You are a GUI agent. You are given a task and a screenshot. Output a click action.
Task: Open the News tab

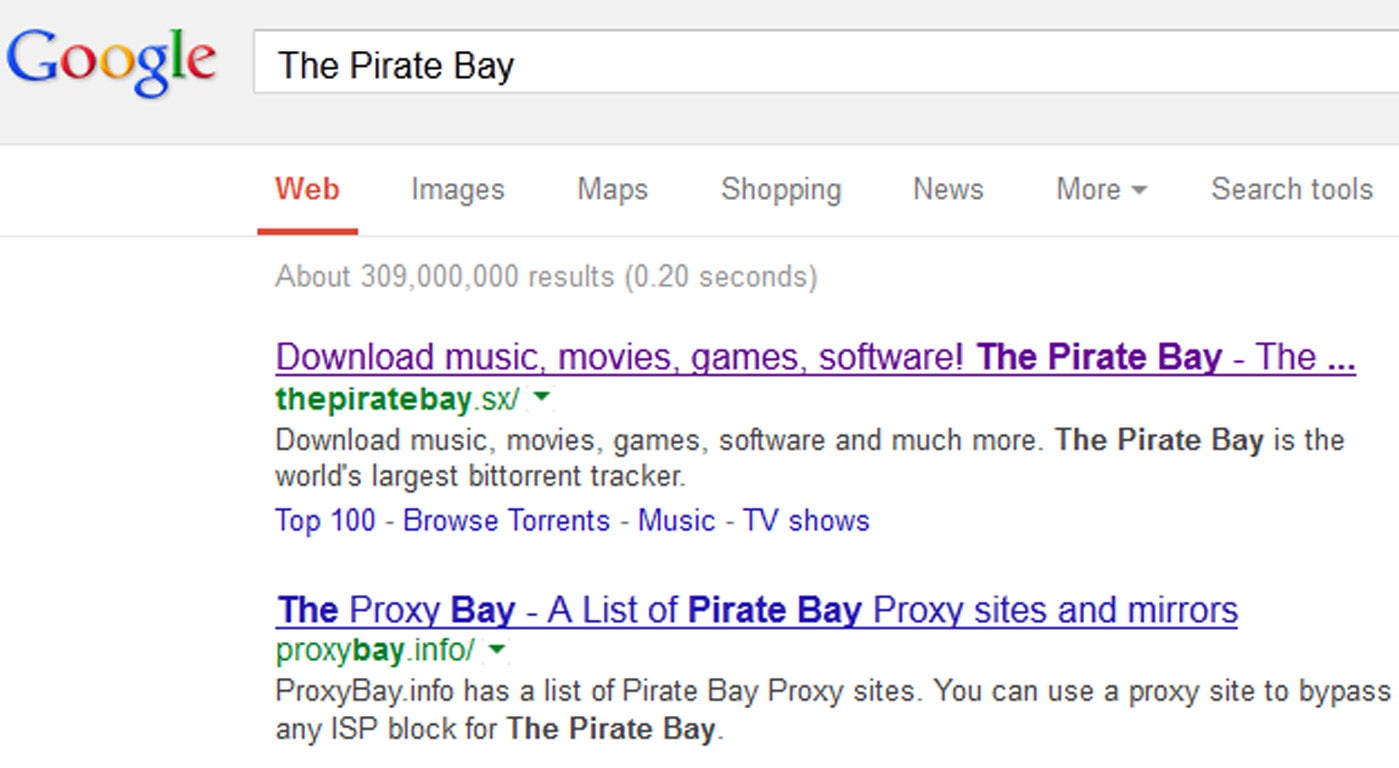pos(948,189)
